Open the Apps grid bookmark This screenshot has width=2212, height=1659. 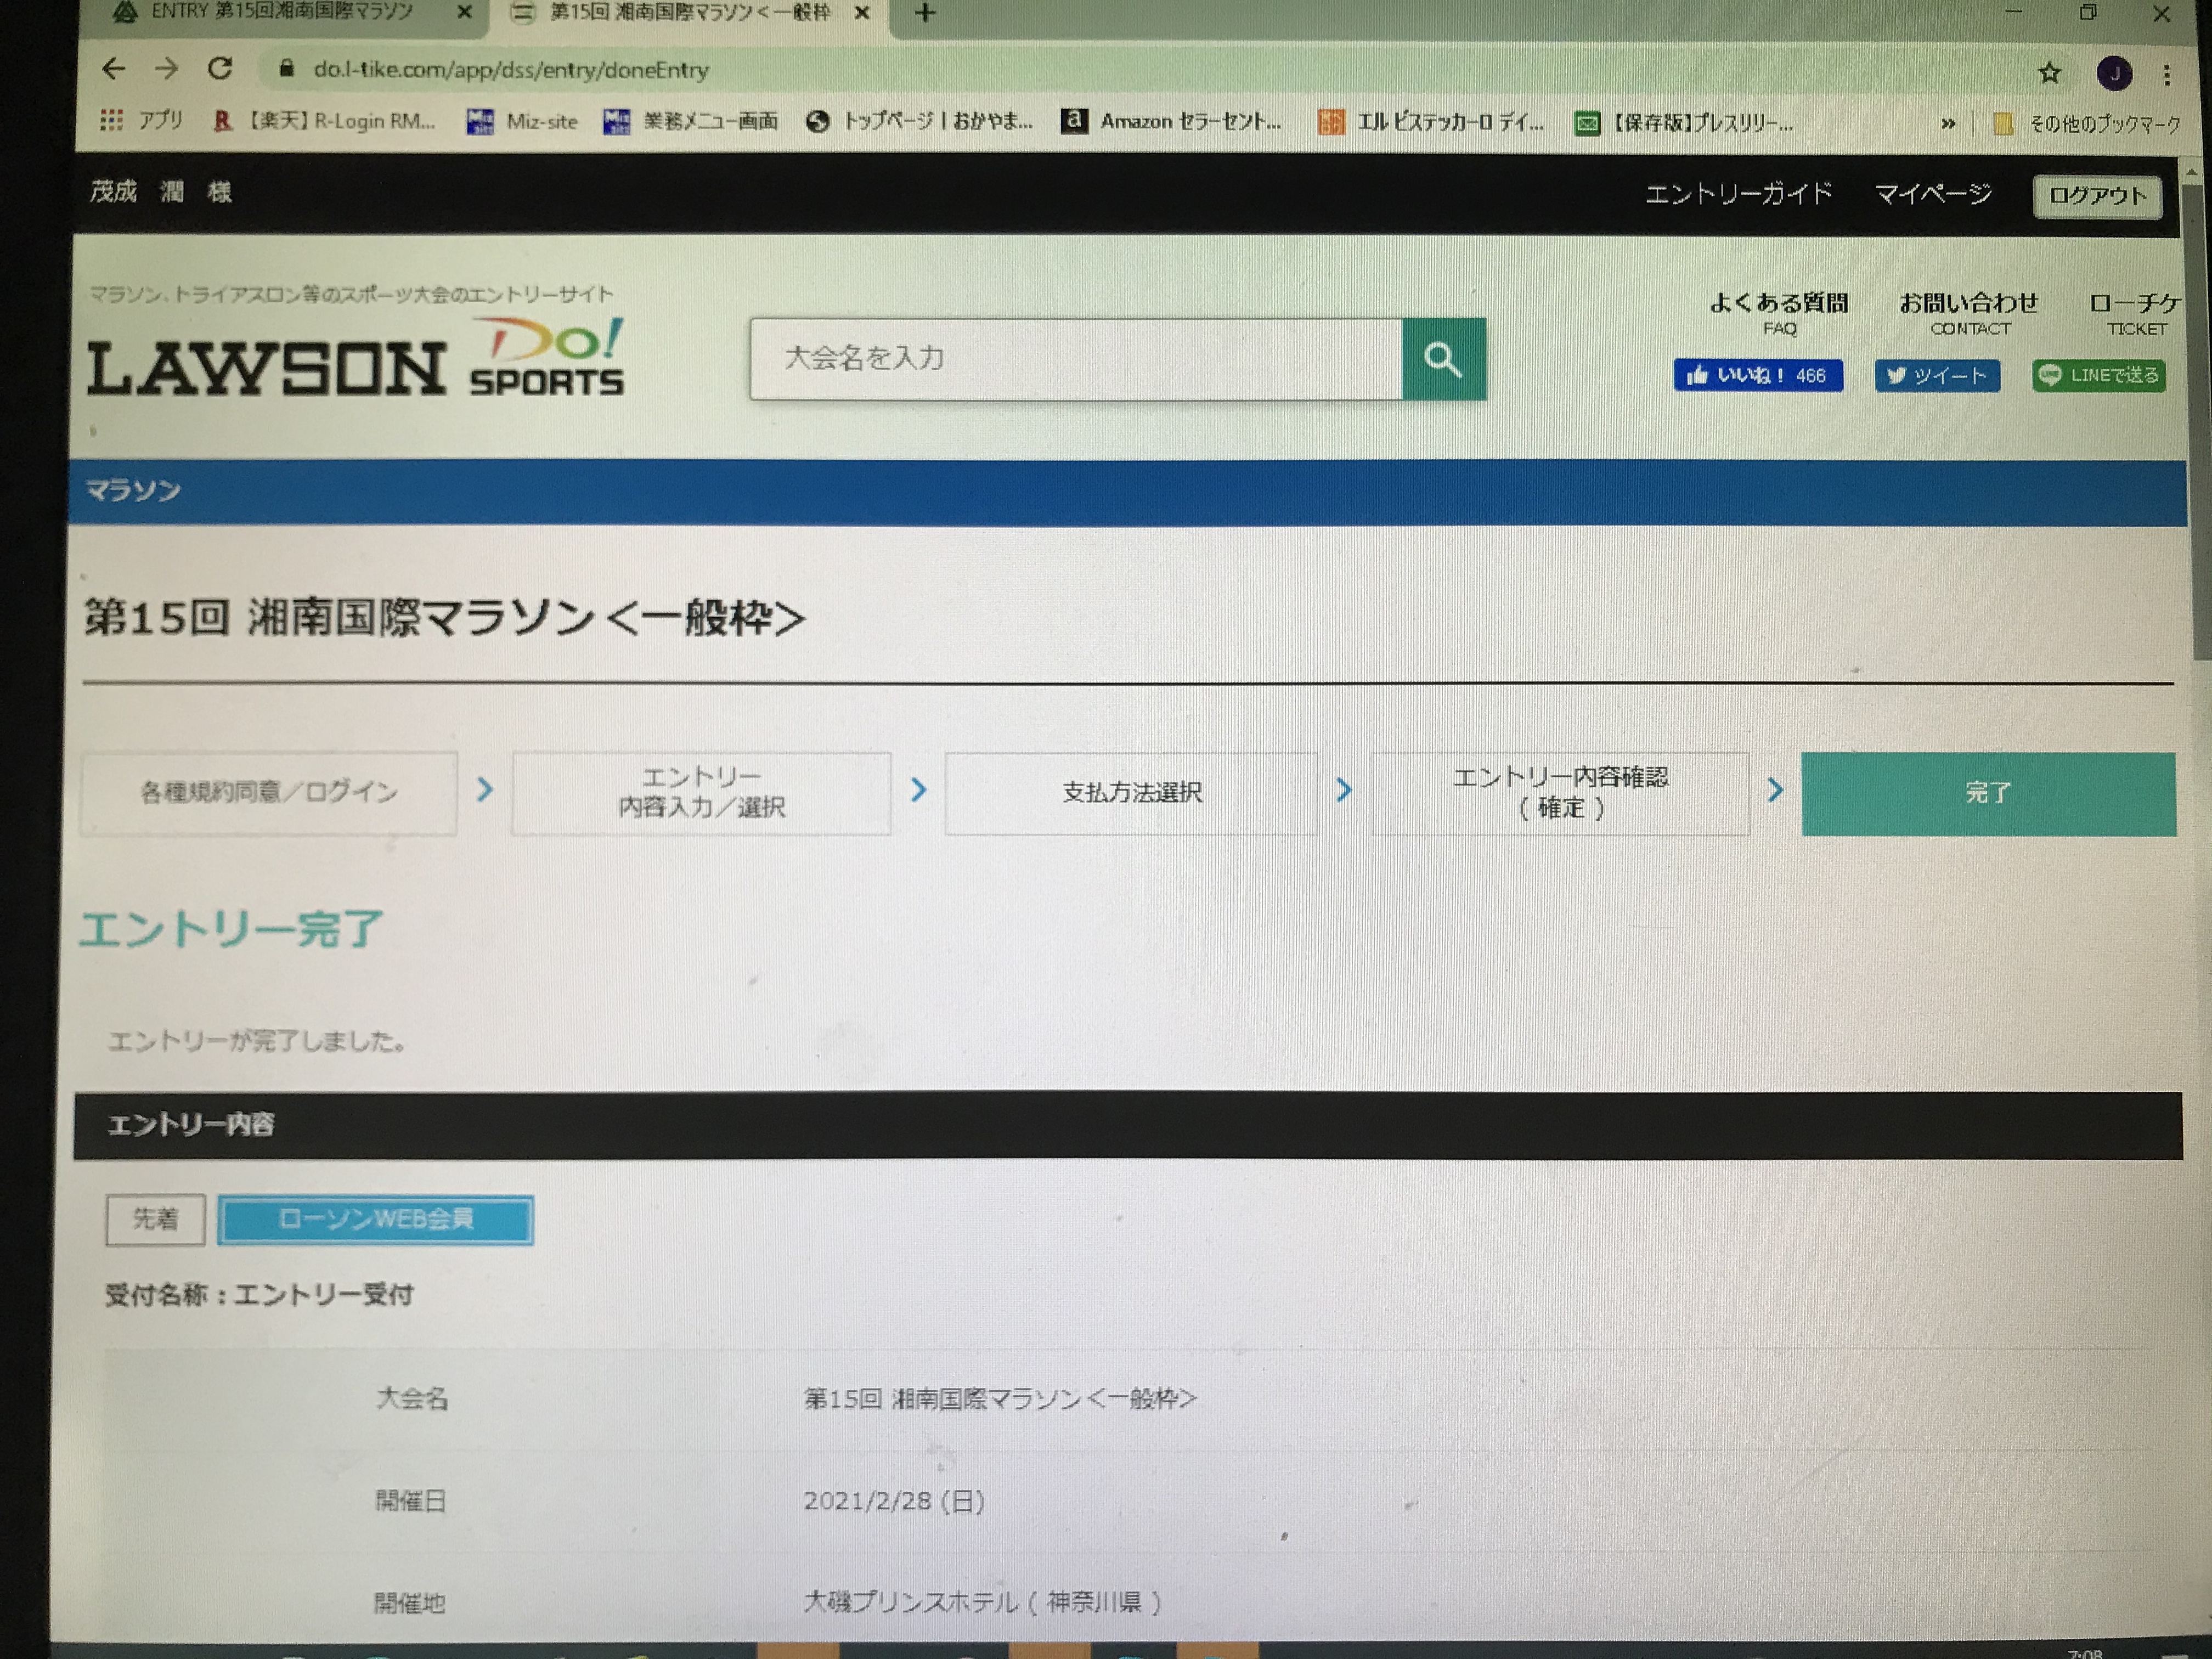[x=141, y=120]
